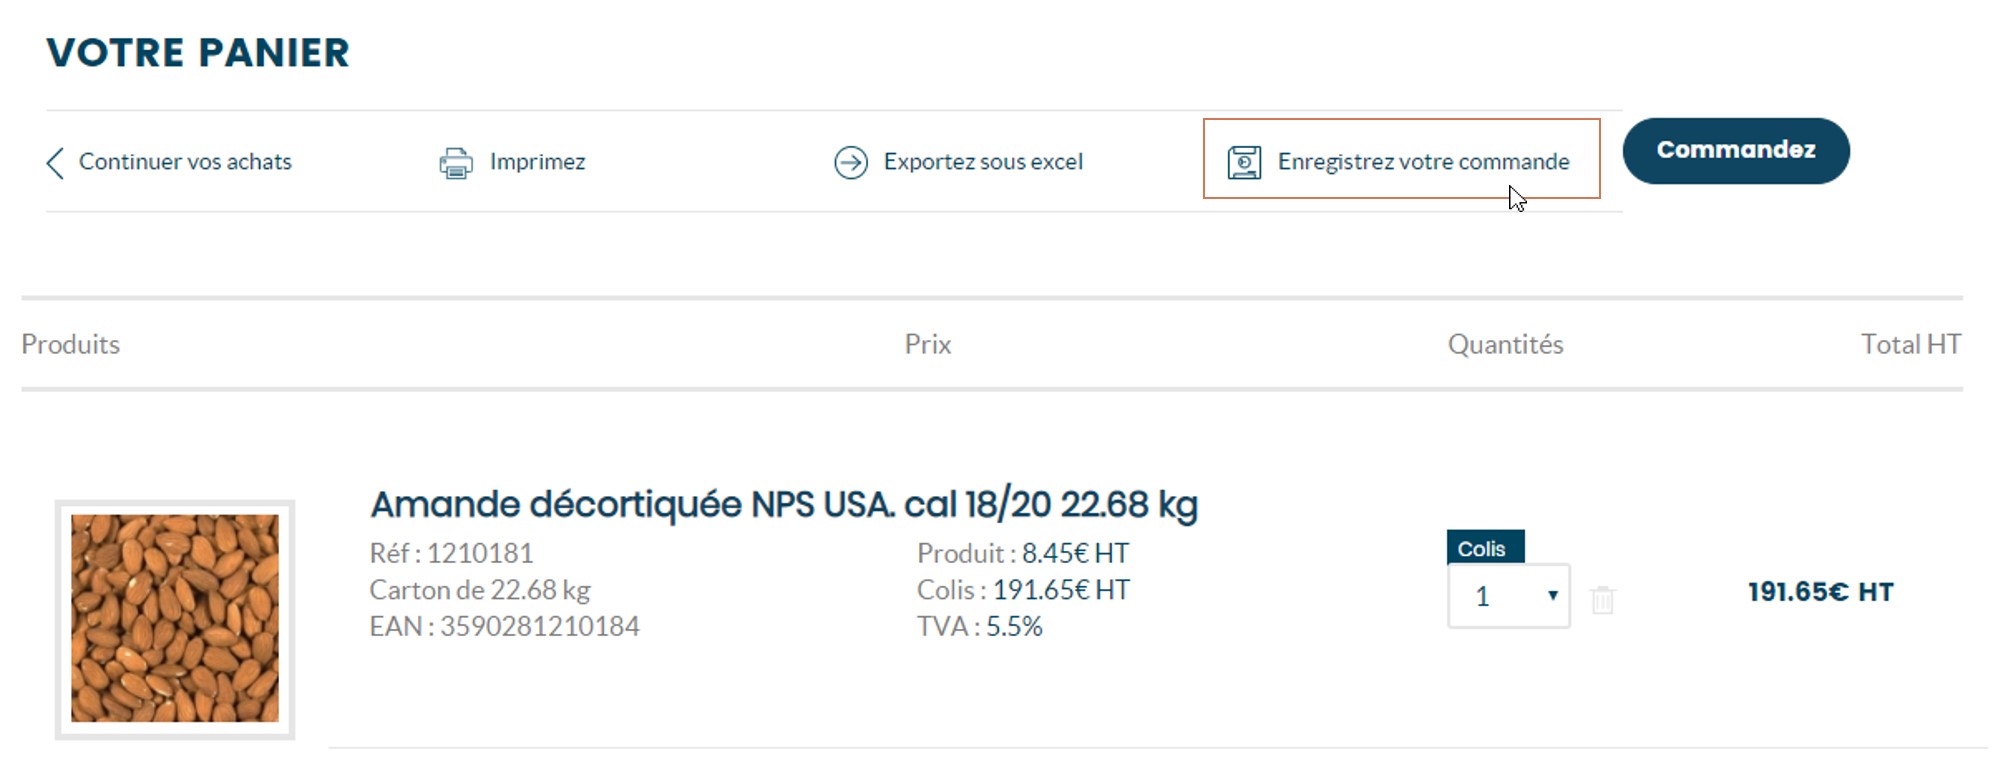1993x757 pixels.
Task: Click the Prix column header
Action: point(927,344)
